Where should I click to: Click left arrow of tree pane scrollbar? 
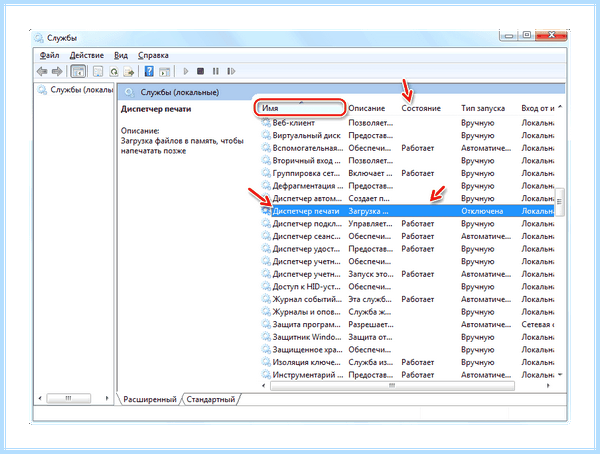tap(40, 398)
